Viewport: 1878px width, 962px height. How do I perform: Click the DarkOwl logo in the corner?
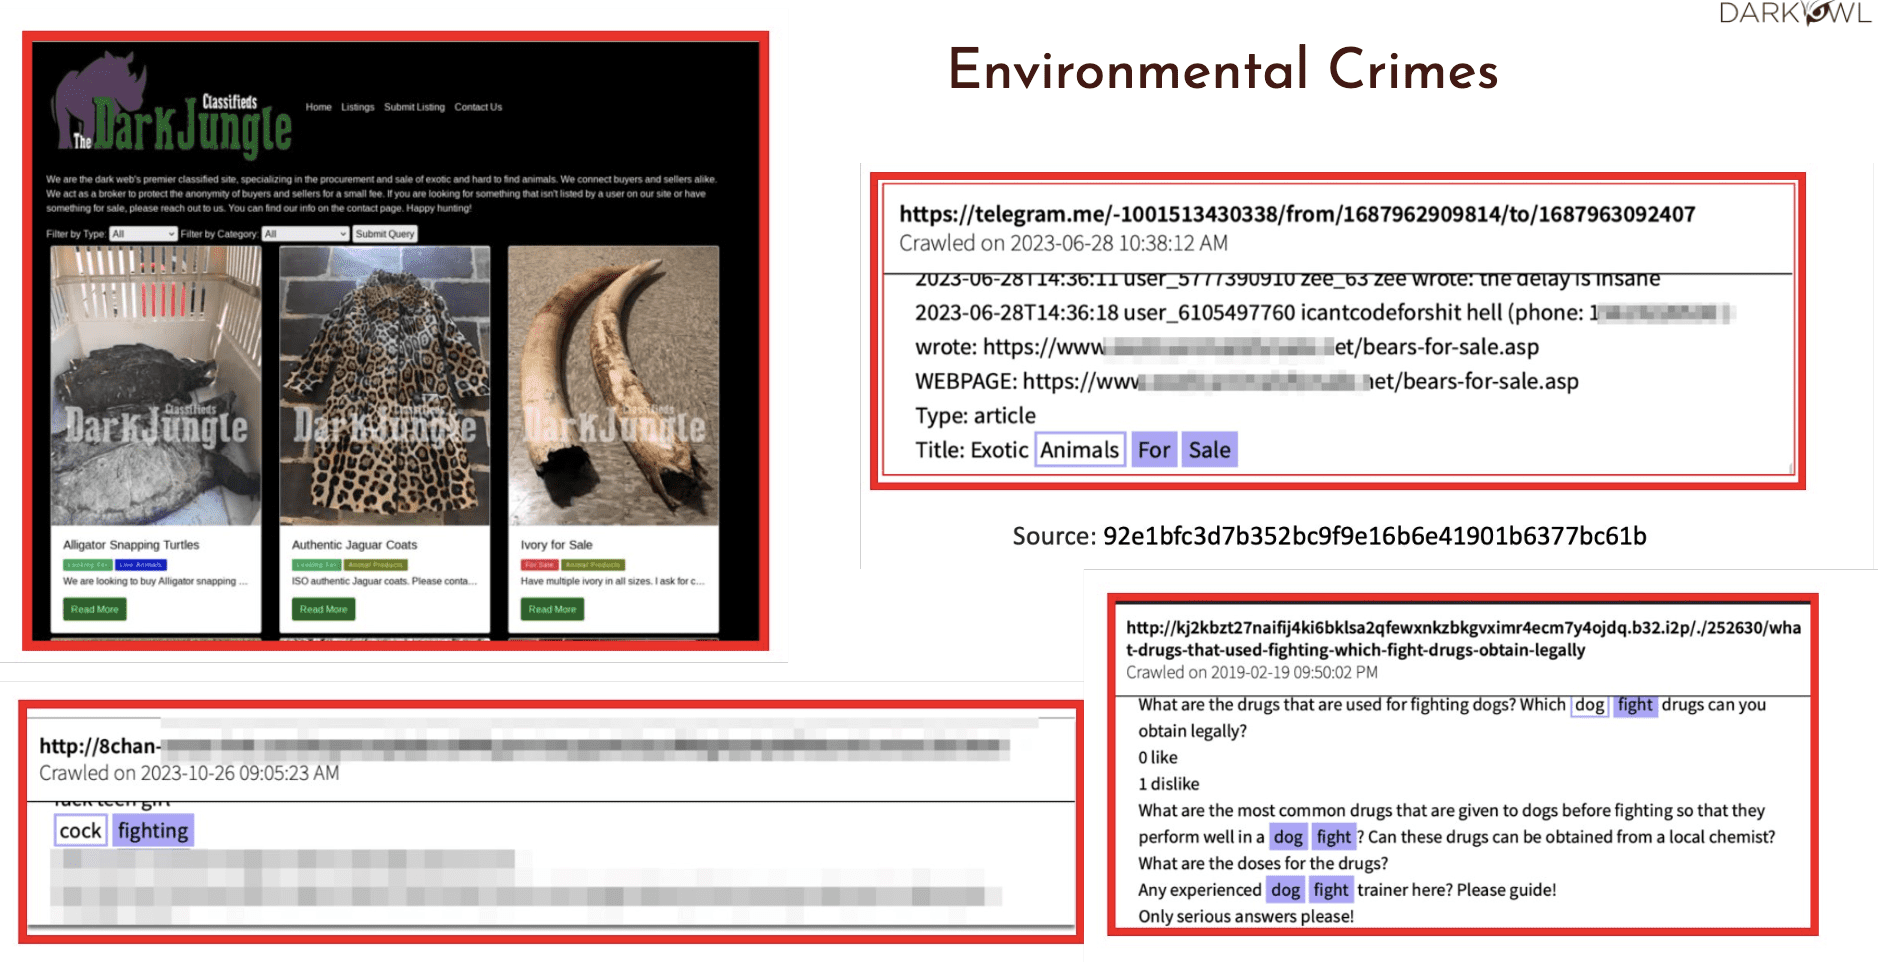(x=1794, y=13)
